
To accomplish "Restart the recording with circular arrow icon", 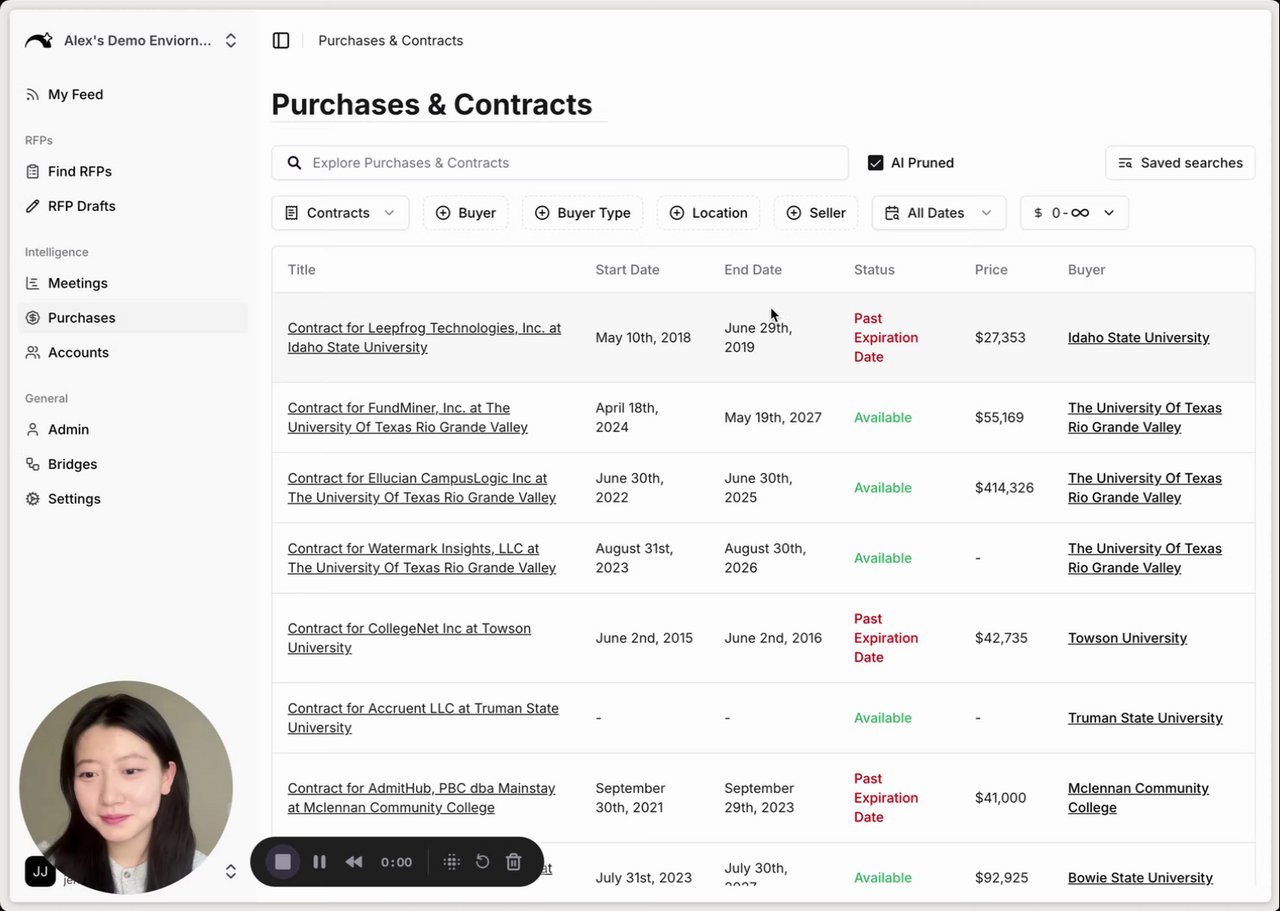I will click(x=482, y=862).
